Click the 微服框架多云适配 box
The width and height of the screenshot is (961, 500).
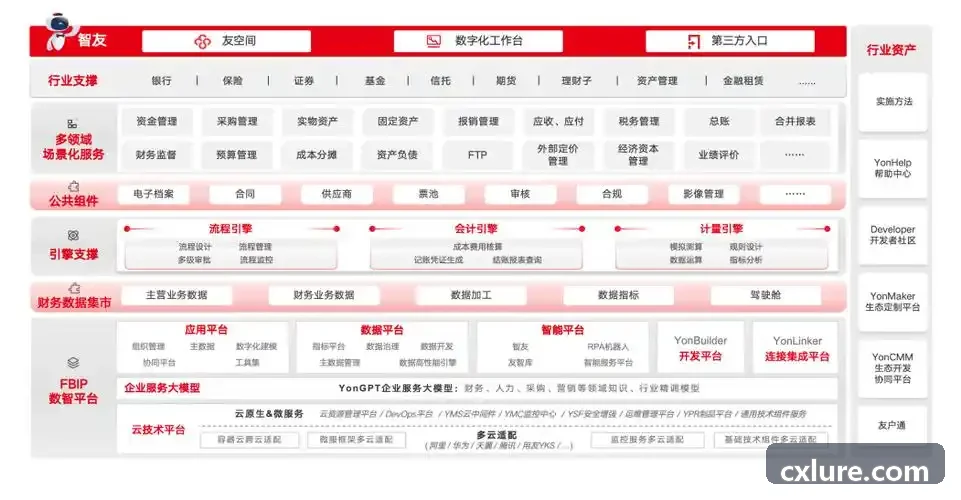(x=356, y=440)
